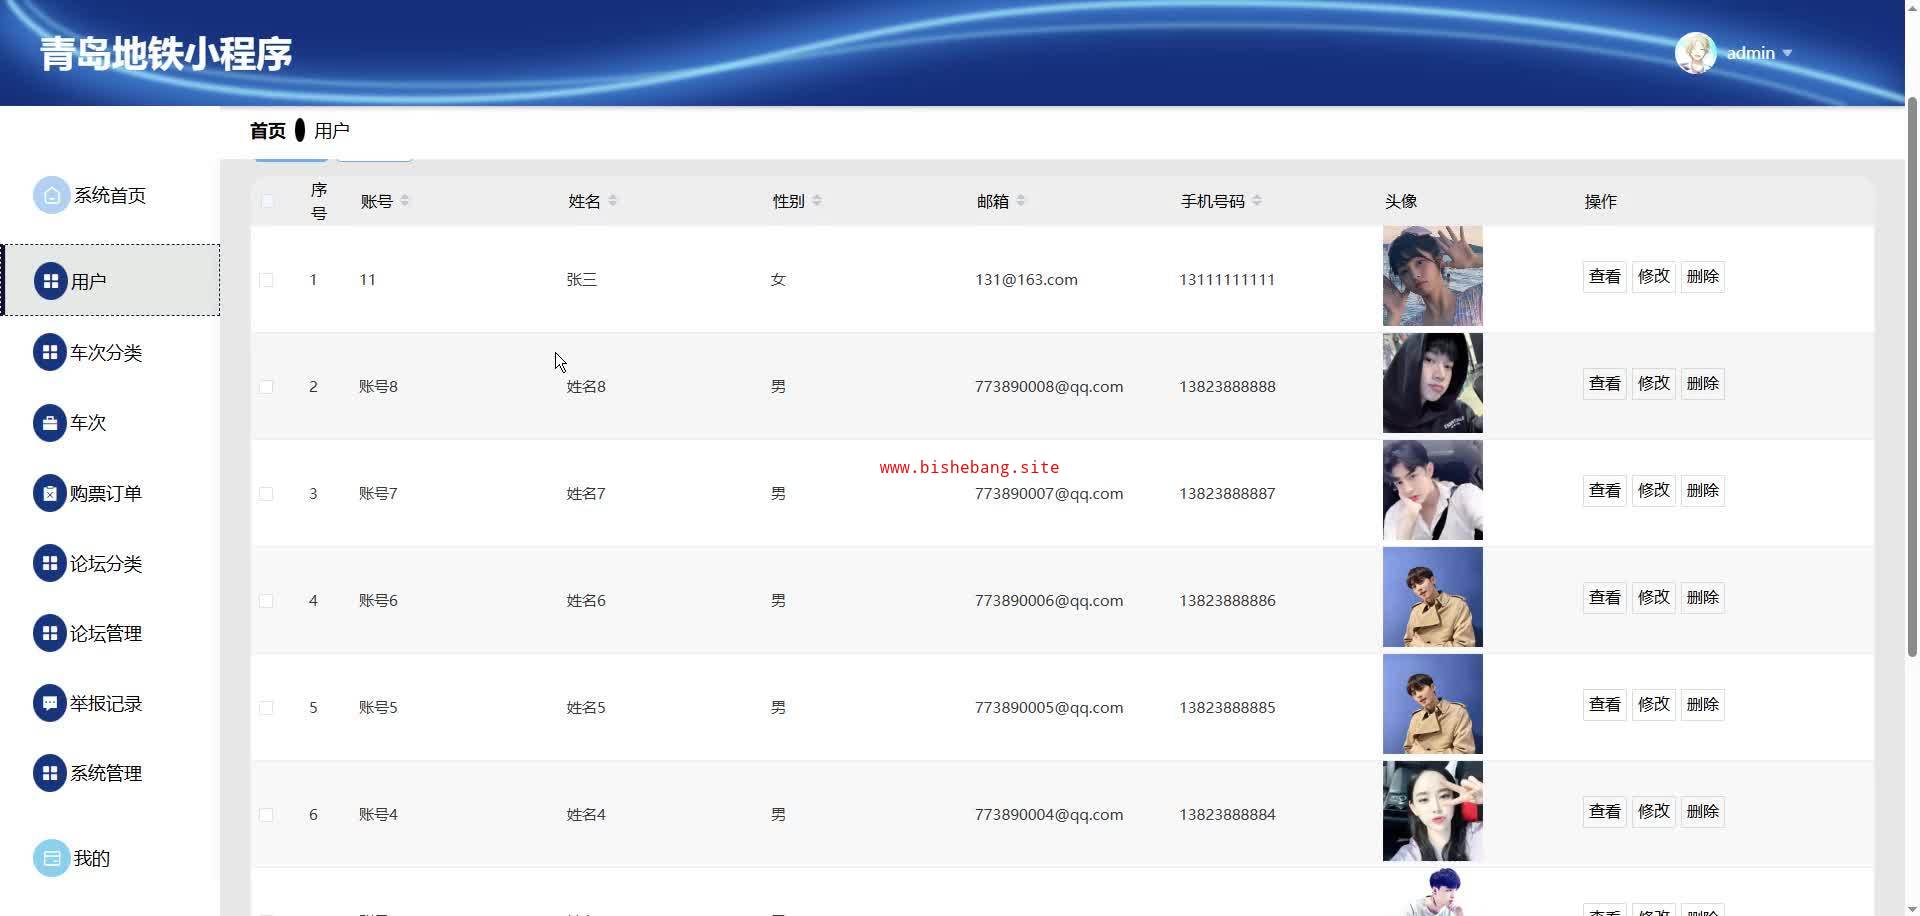Click 删除 for user 姓名5
Screen dimensions: 1920x916
[1703, 705]
